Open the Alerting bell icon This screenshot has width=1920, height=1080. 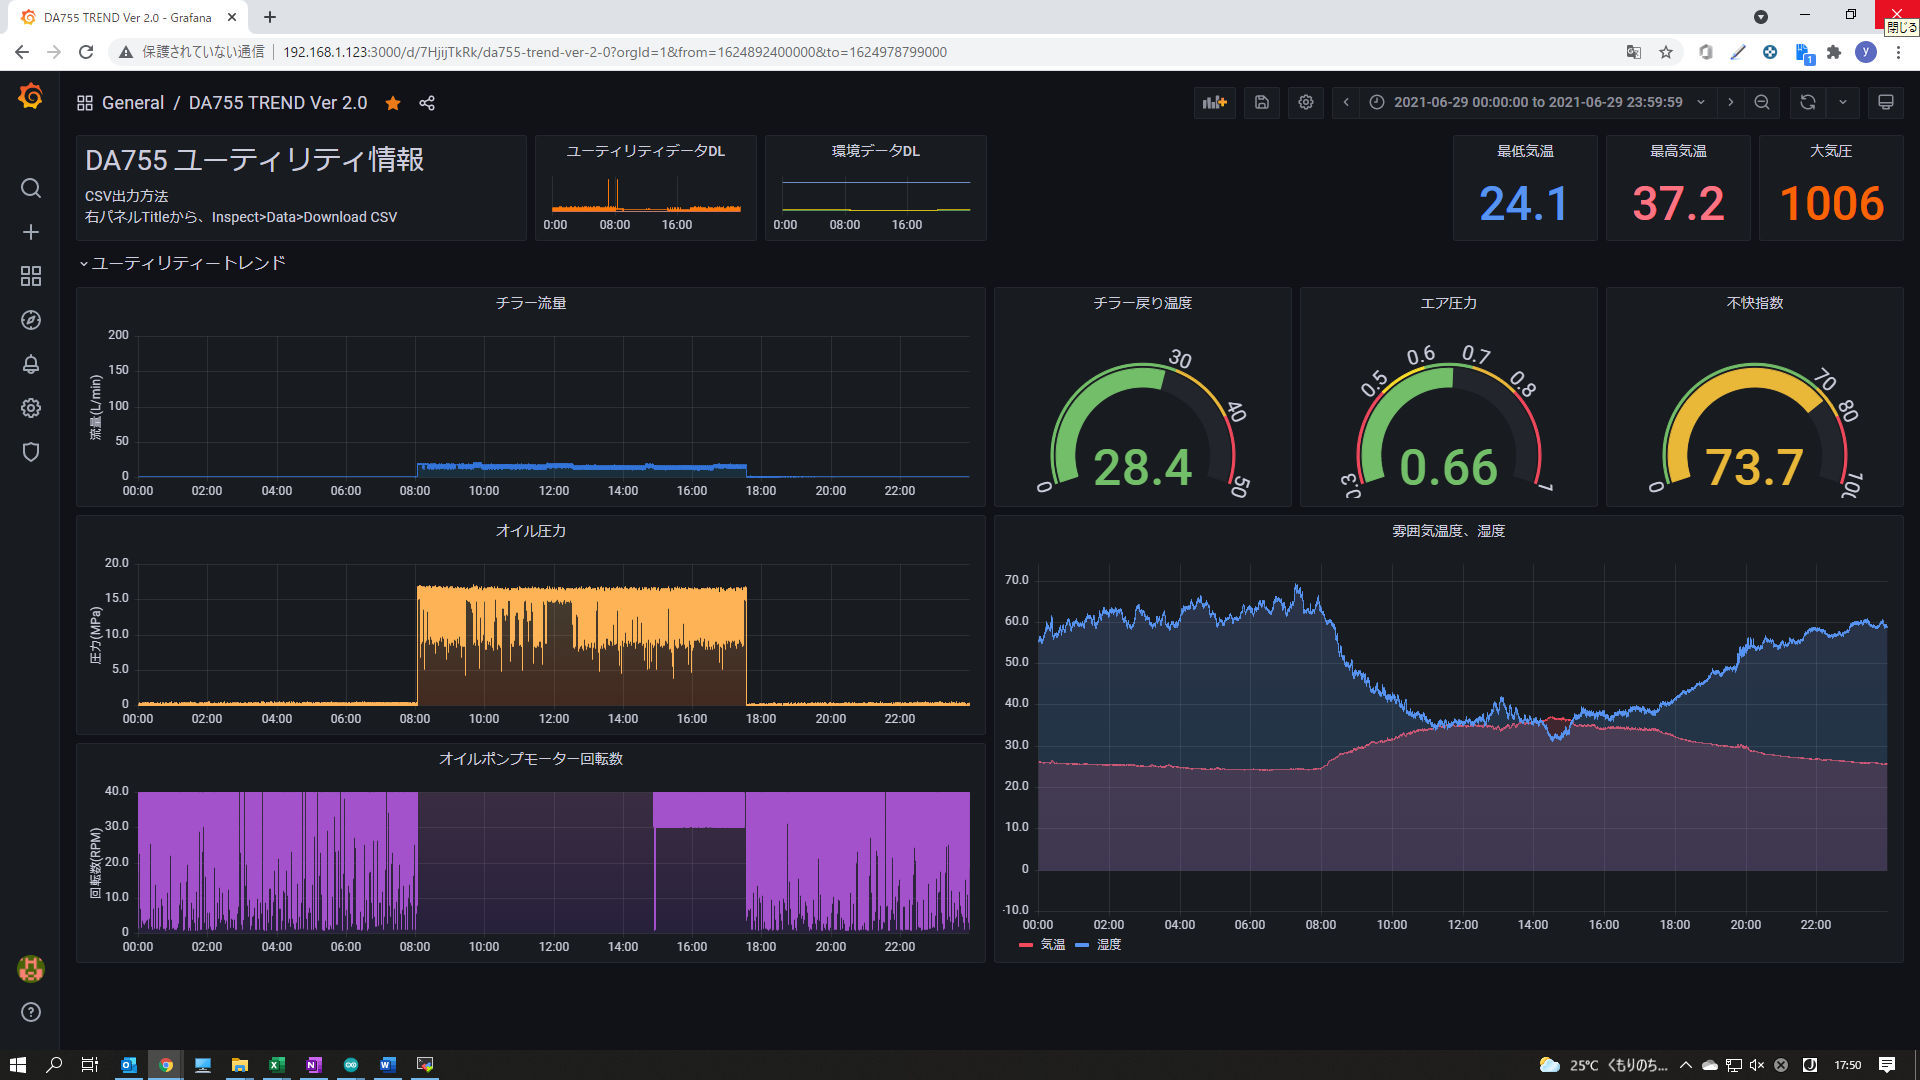30,364
